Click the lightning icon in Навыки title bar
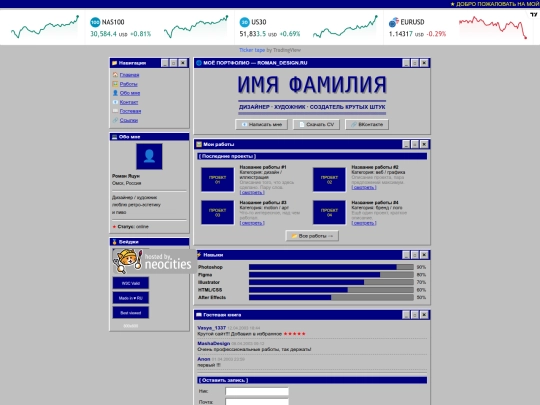The height and width of the screenshot is (405, 540). point(199,255)
